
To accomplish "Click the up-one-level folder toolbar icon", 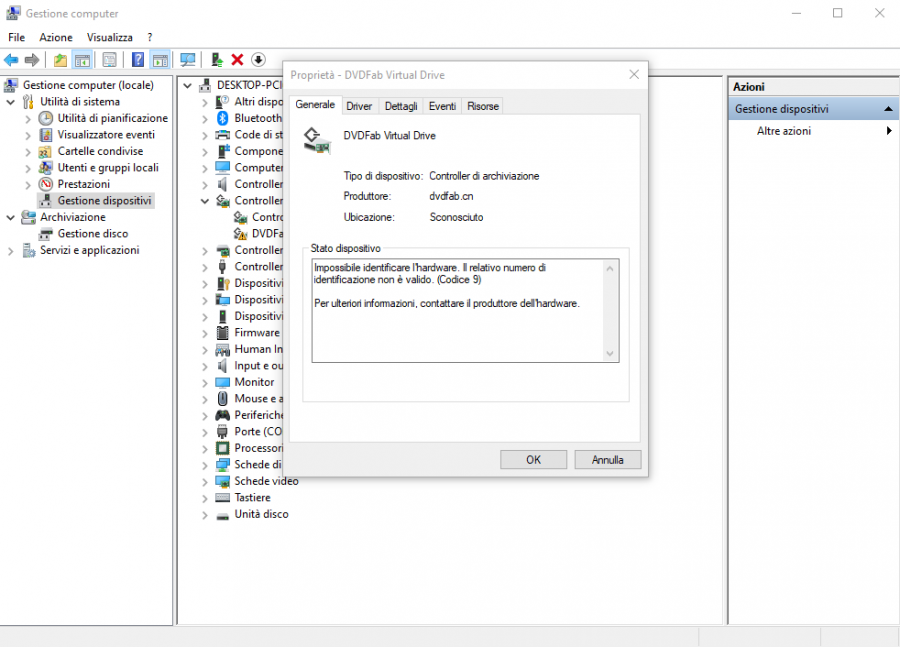I will coord(60,60).
